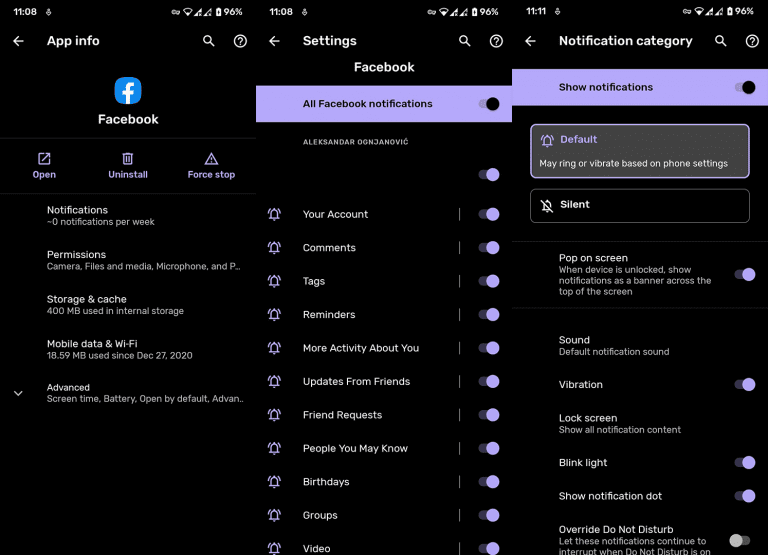Tap bell icon beside People You May Know
The height and width of the screenshot is (555, 768).
point(274,448)
